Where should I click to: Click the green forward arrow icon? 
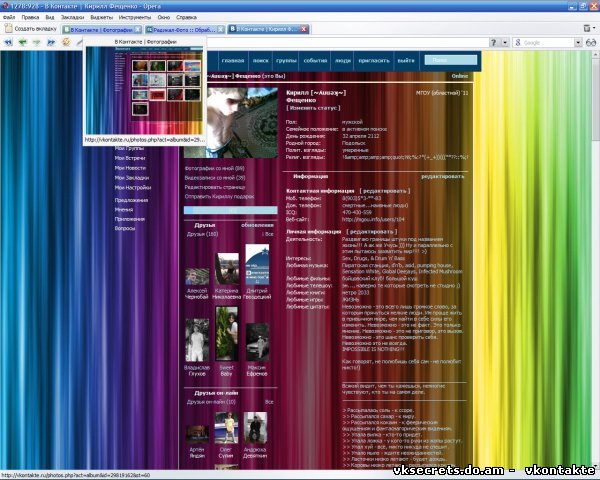(37, 42)
